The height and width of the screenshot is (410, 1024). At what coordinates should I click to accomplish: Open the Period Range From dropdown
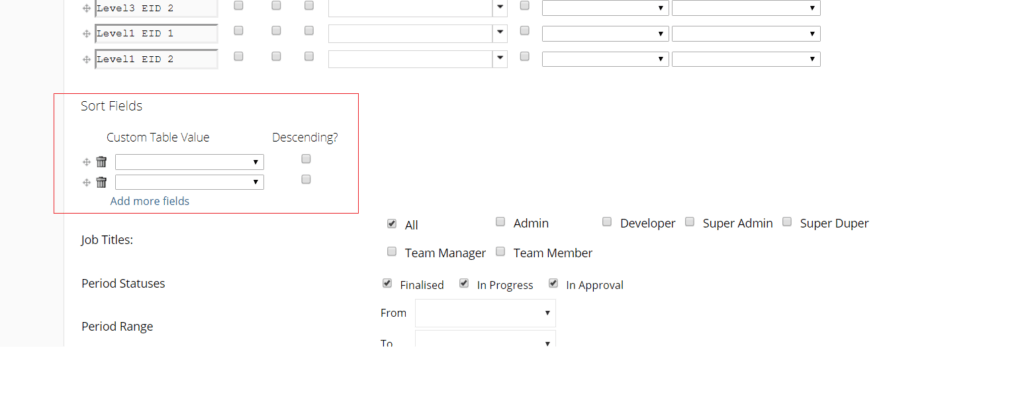(x=485, y=313)
